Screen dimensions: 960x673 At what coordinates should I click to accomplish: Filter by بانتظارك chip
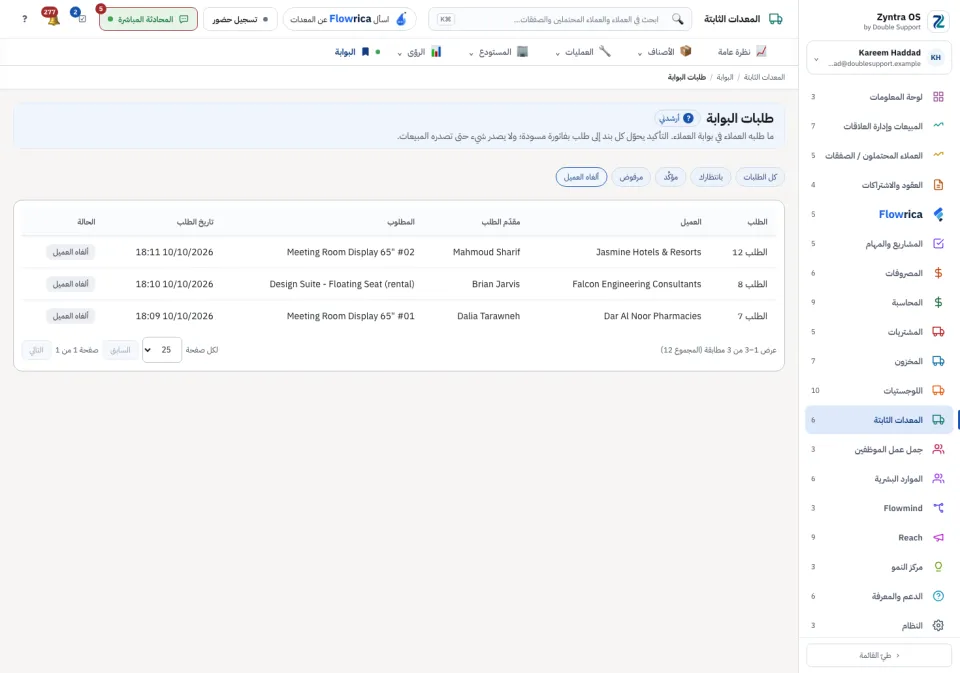coord(711,177)
